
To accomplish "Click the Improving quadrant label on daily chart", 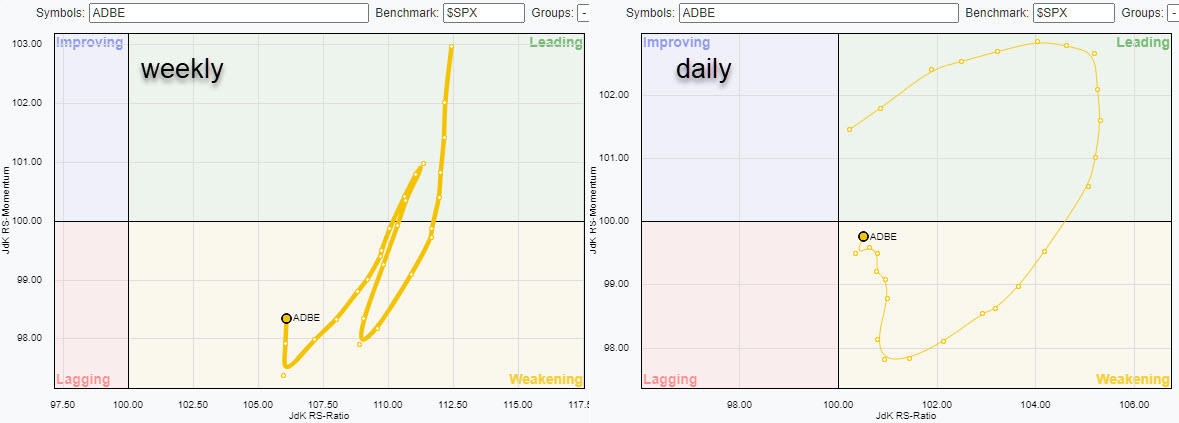I will coord(676,43).
